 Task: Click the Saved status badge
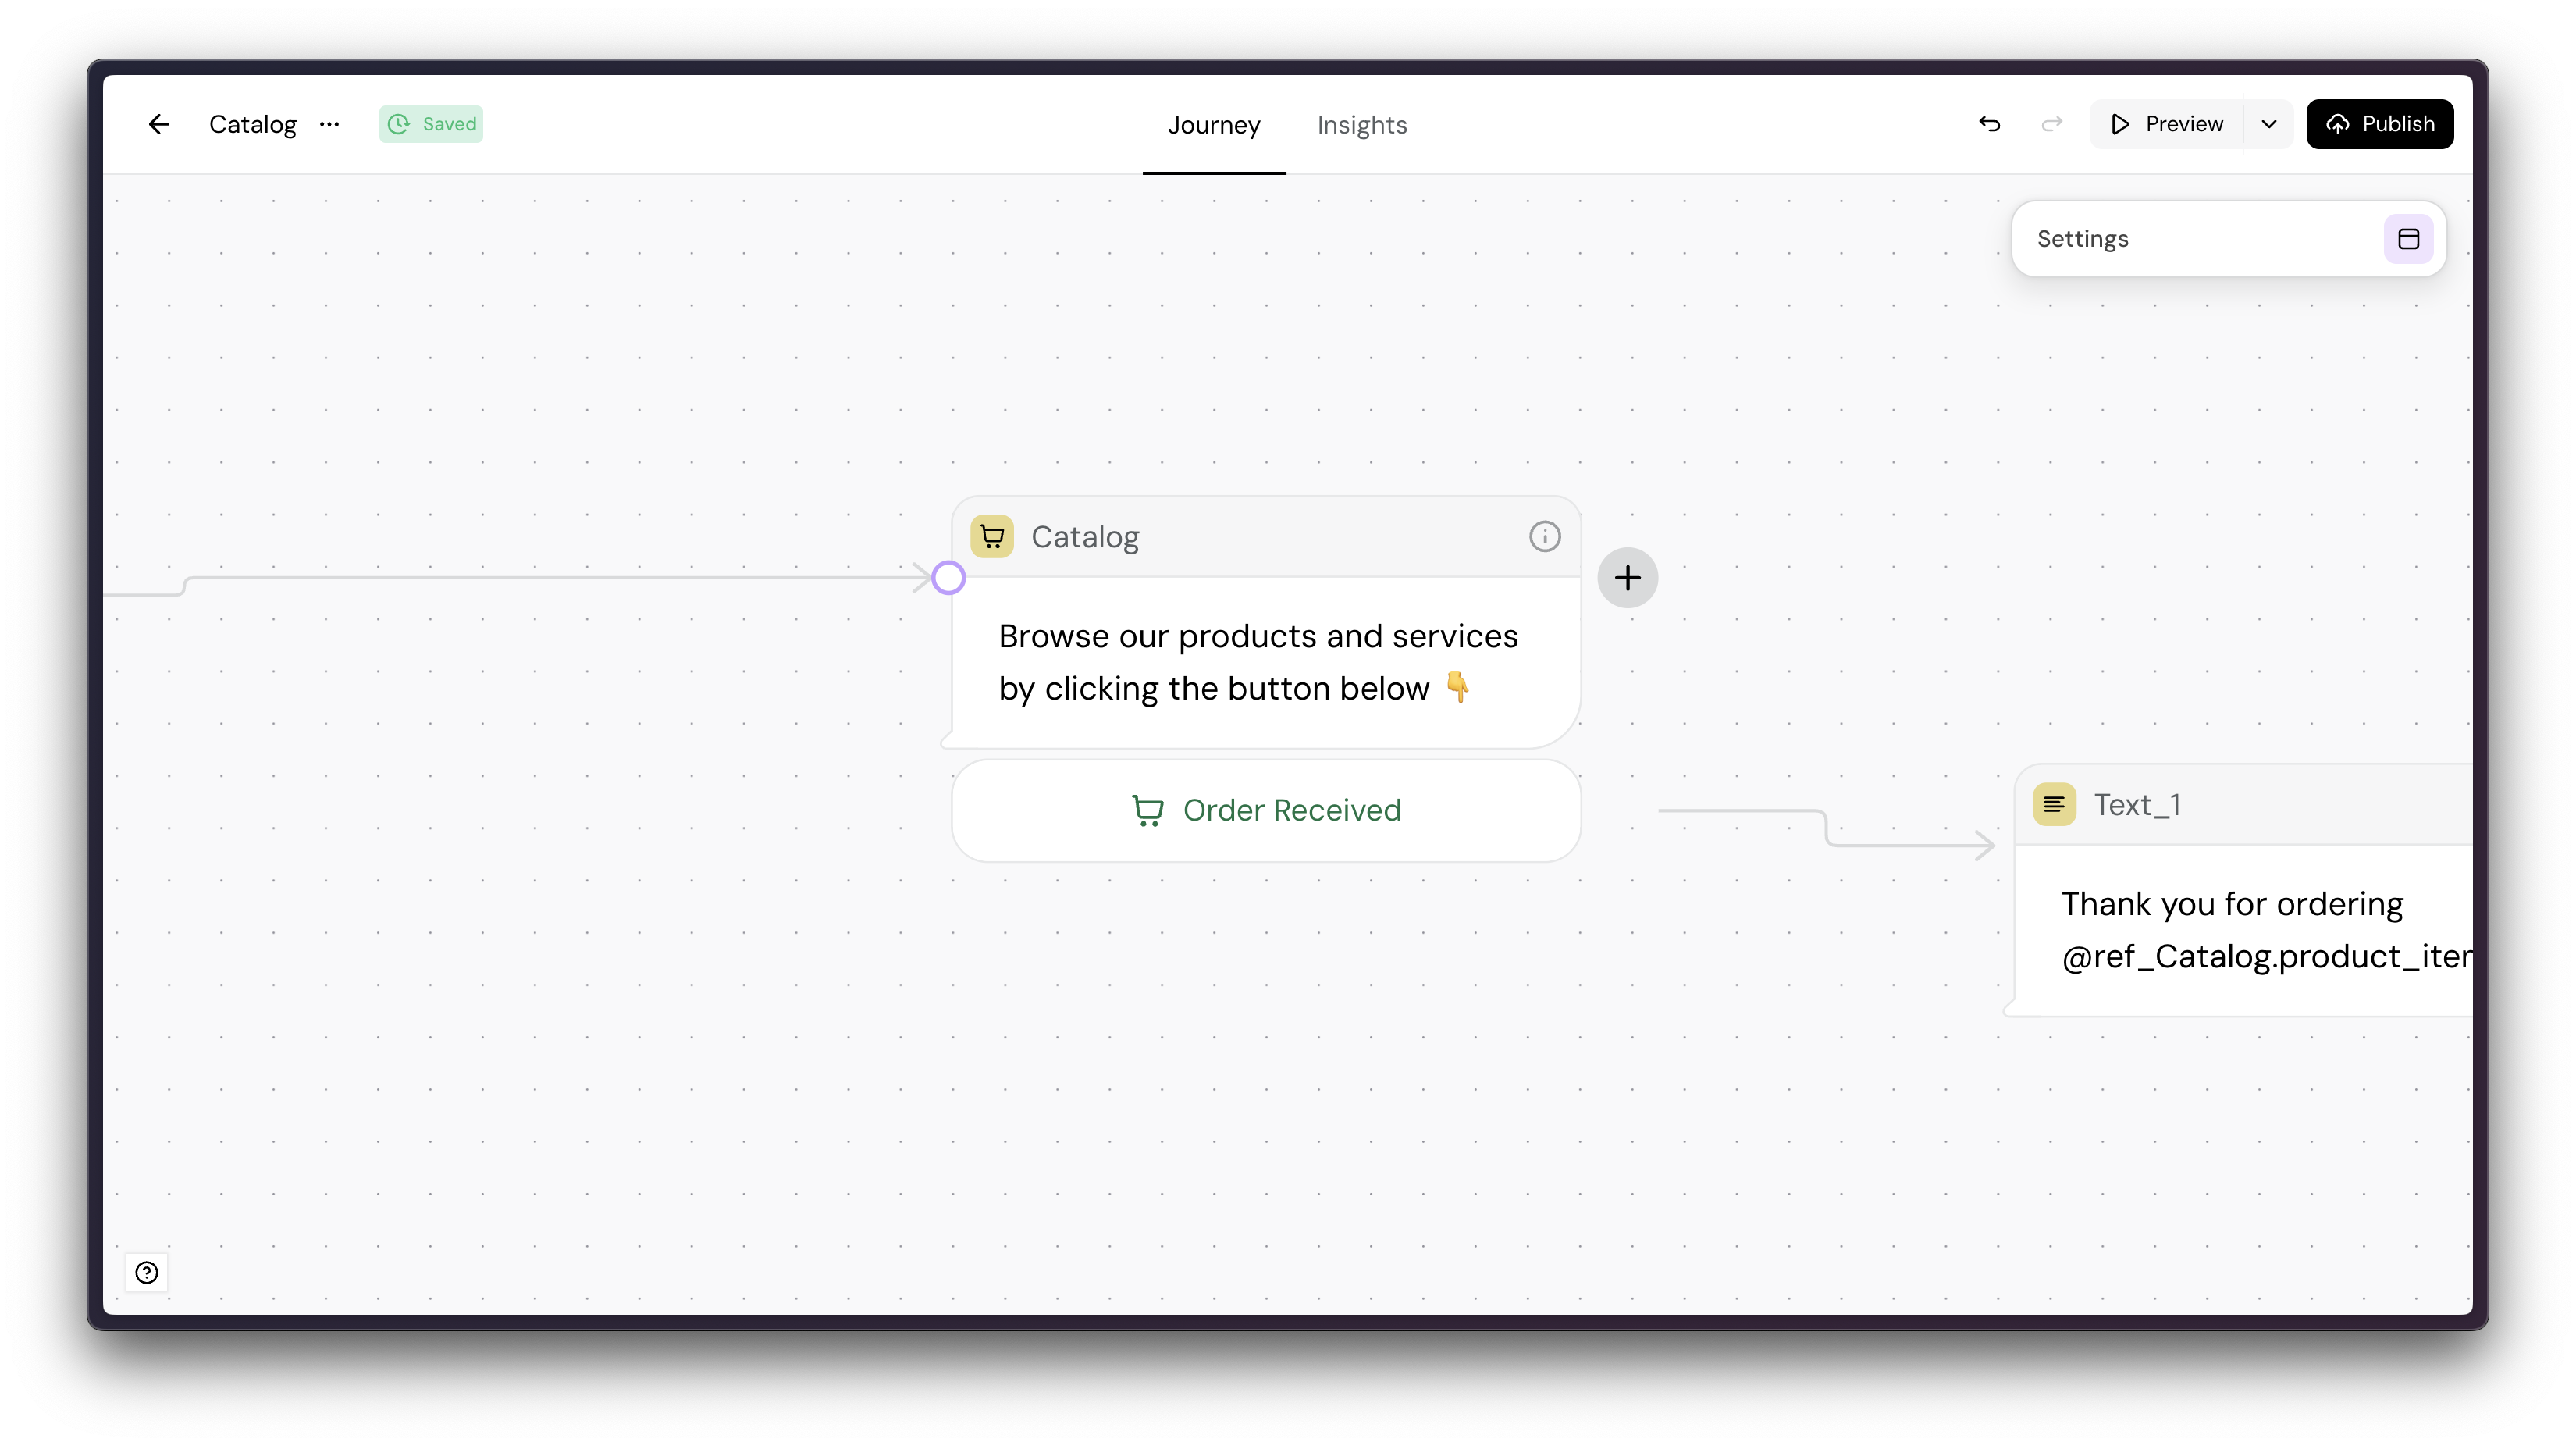[431, 124]
